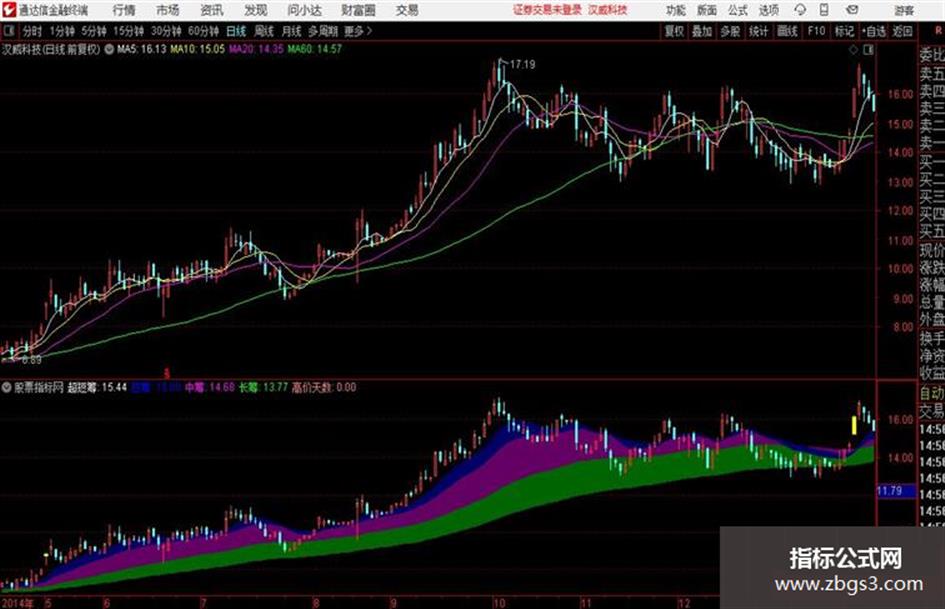This screenshot has height=609, width=945.
Task: Click the panel layout icon before 分时
Action: 8,31
